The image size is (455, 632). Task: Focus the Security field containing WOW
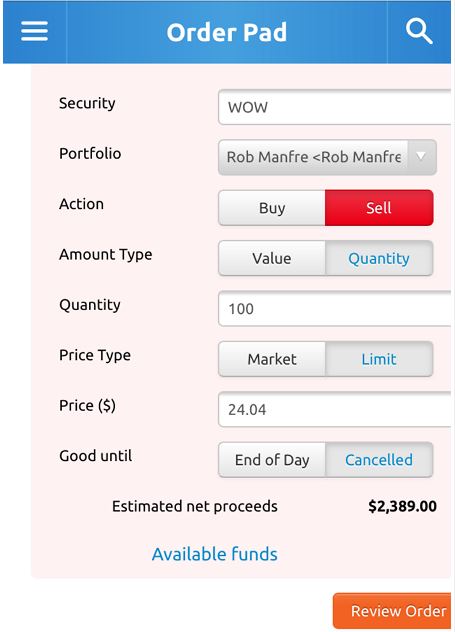pyautogui.click(x=334, y=107)
